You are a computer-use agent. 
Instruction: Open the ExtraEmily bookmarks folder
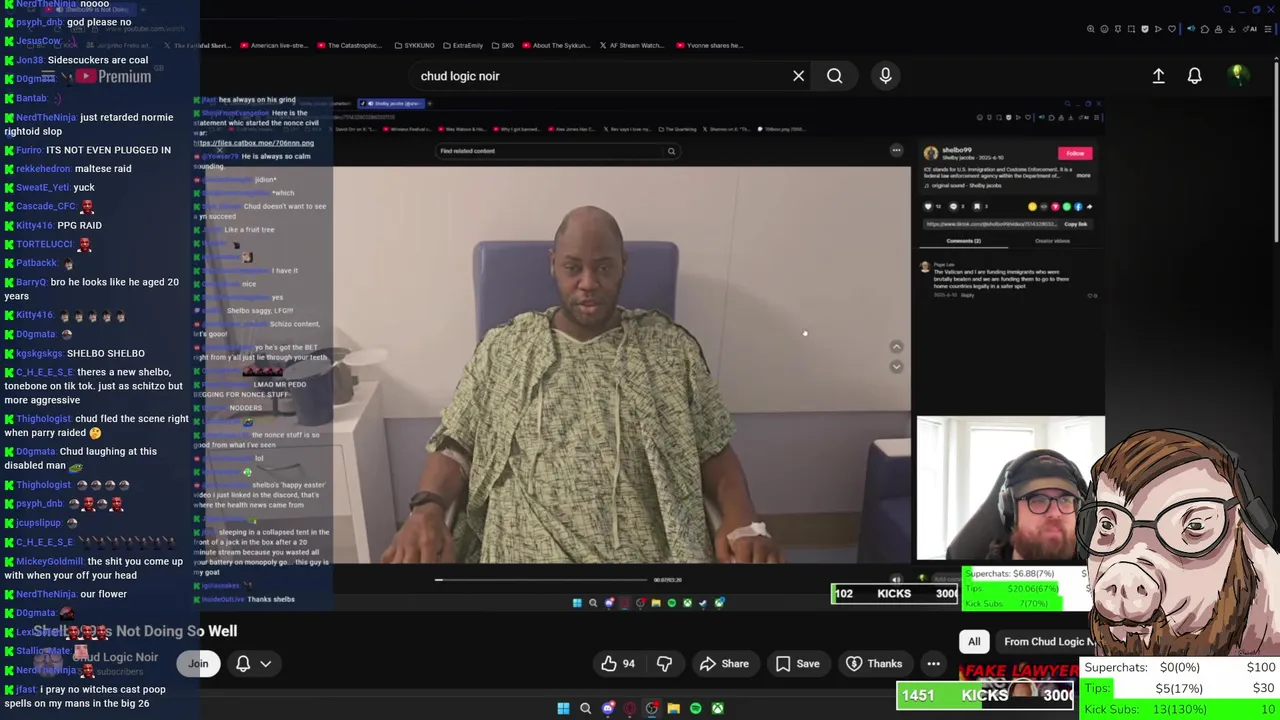coord(463,45)
